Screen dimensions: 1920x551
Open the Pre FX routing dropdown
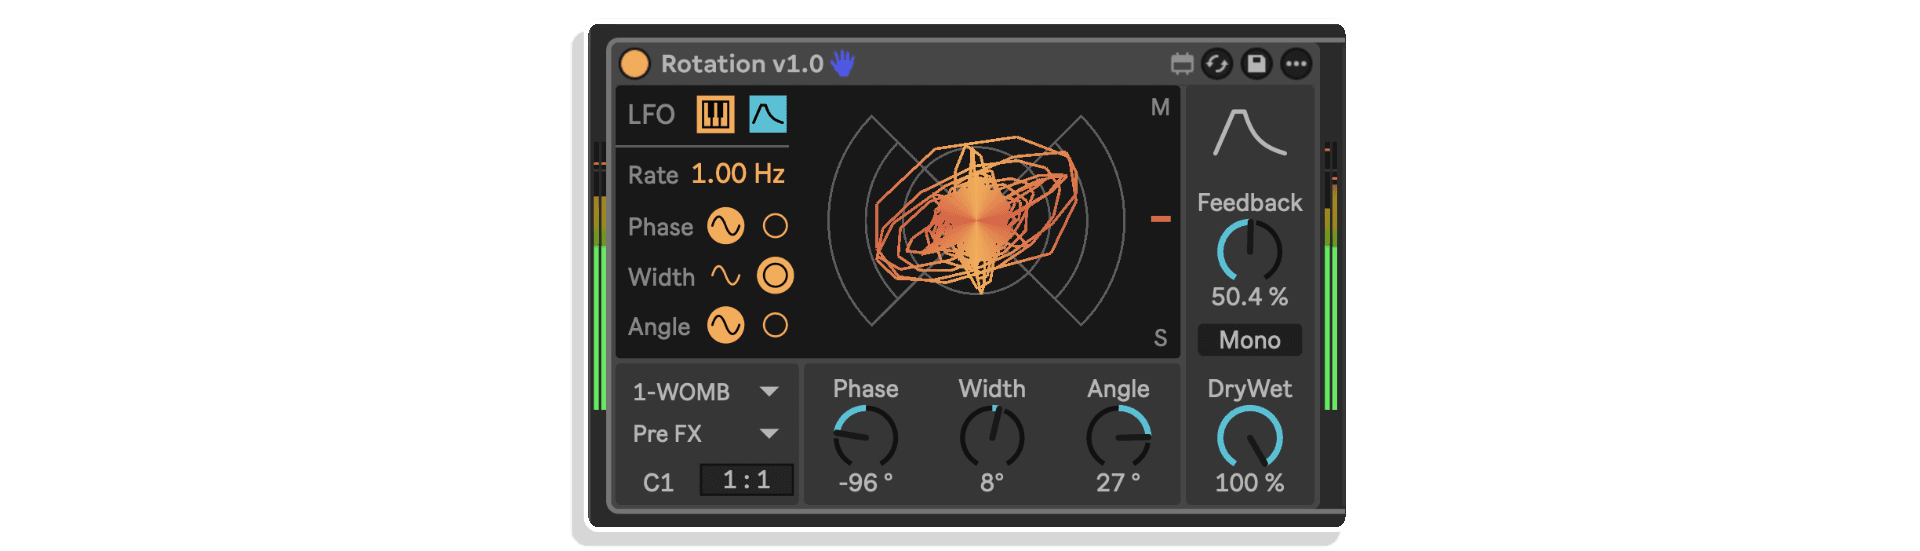coord(706,434)
